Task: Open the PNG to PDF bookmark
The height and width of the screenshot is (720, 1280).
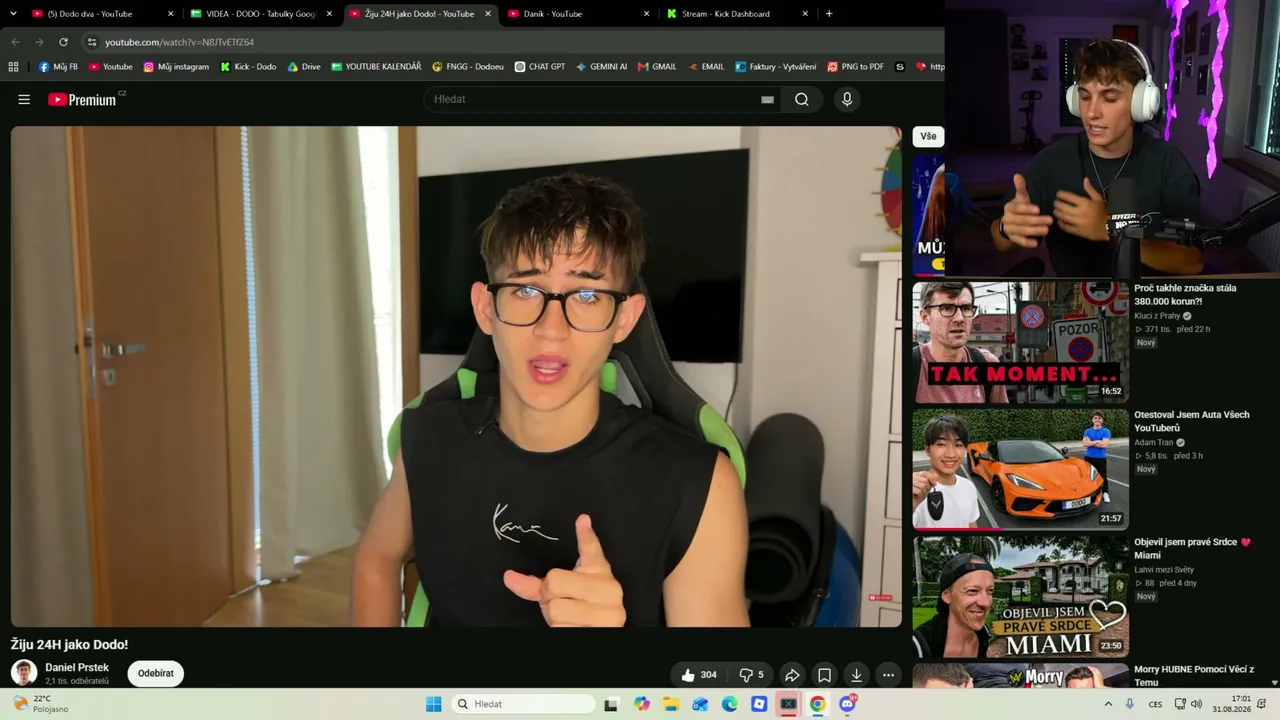Action: (x=856, y=67)
